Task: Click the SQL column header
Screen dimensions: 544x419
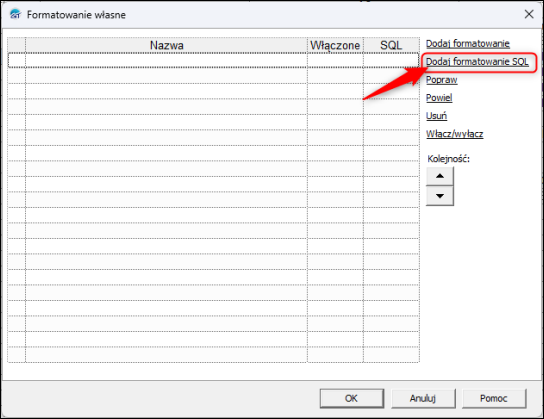Action: pyautogui.click(x=391, y=45)
